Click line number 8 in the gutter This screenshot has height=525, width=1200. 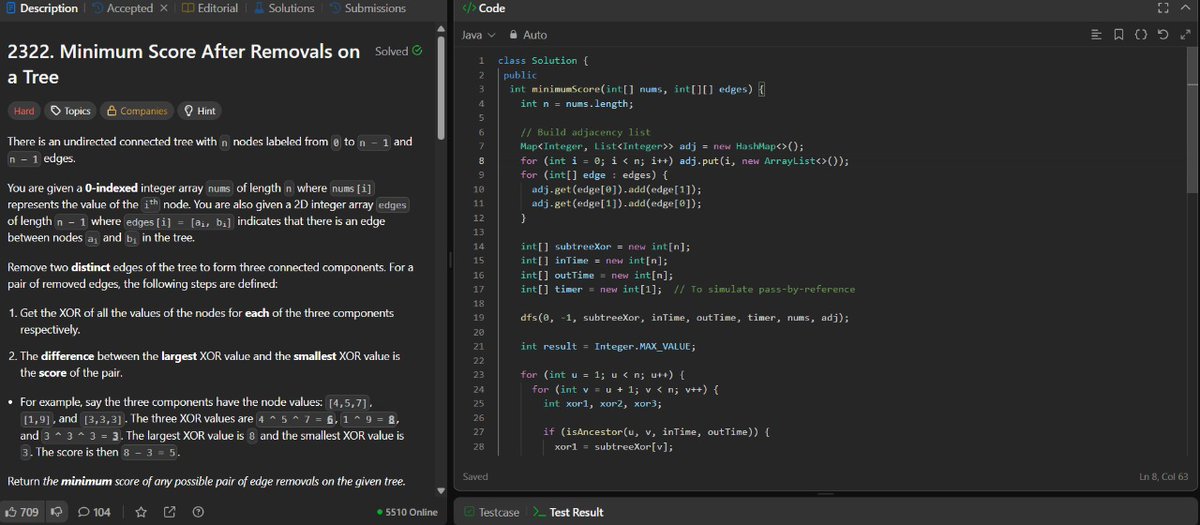481,161
